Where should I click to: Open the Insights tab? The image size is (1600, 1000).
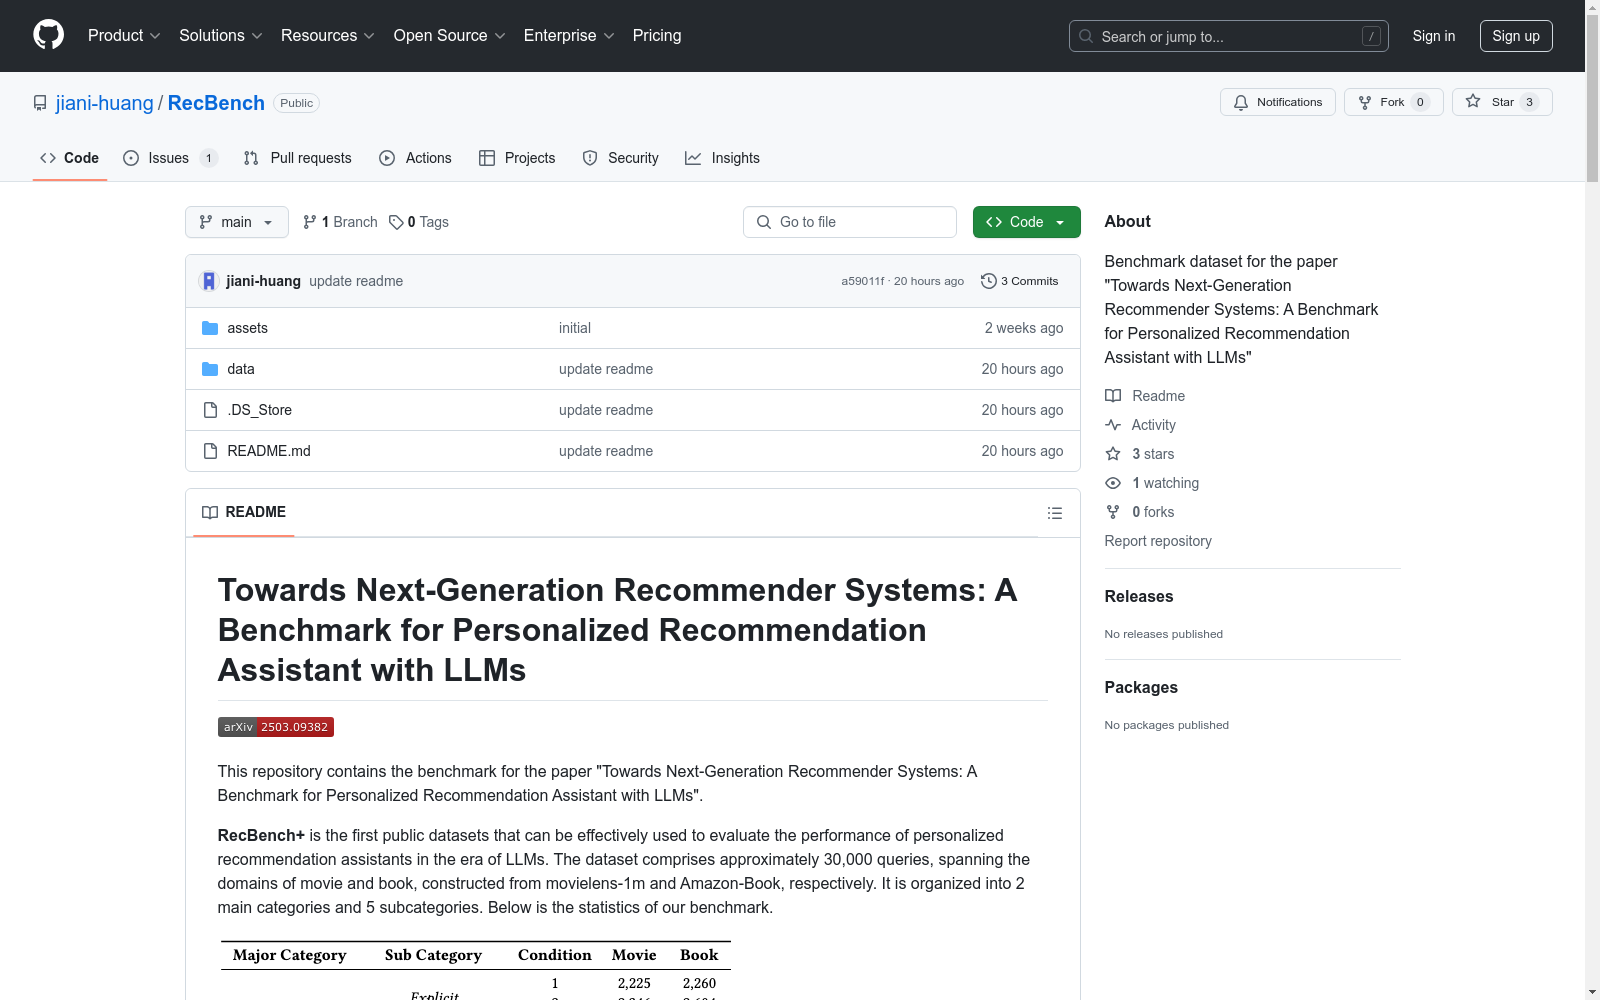723,158
